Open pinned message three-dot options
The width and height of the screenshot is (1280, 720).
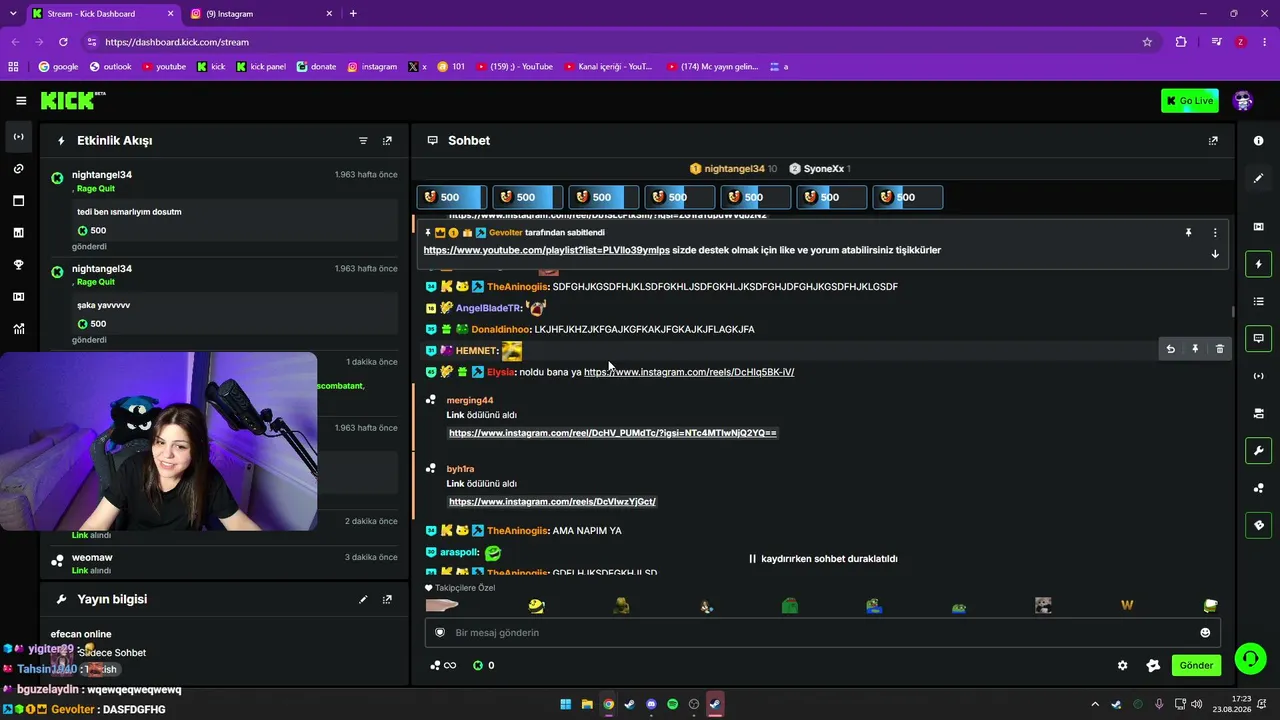tap(1215, 233)
